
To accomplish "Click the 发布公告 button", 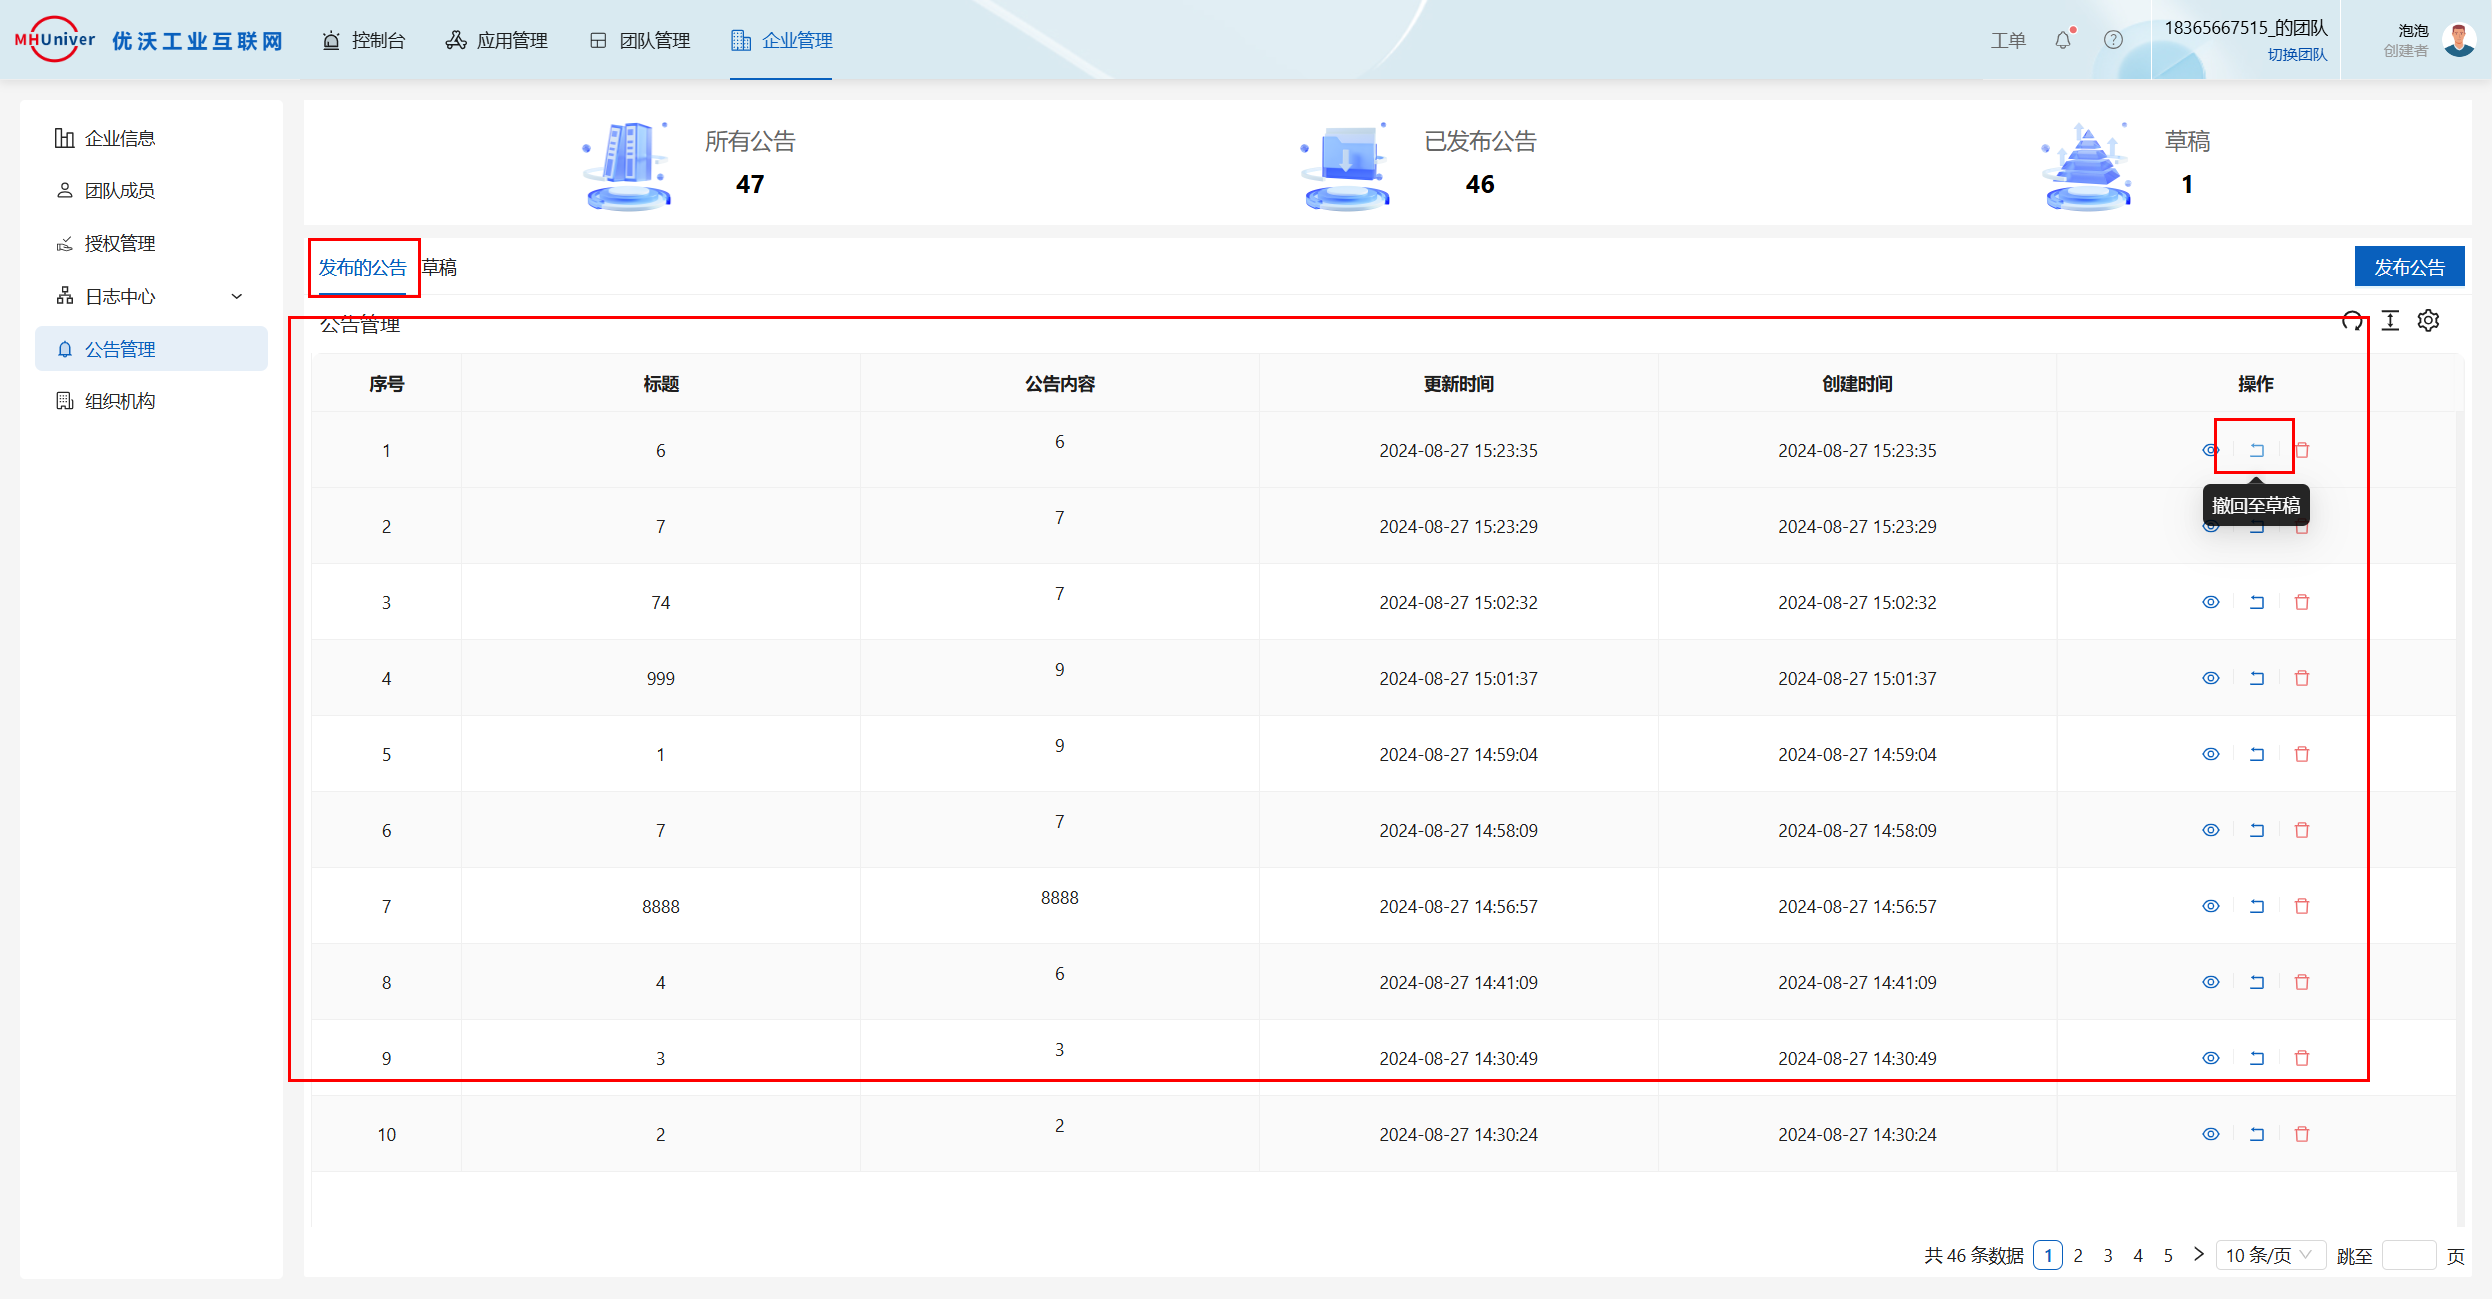I will (2409, 267).
